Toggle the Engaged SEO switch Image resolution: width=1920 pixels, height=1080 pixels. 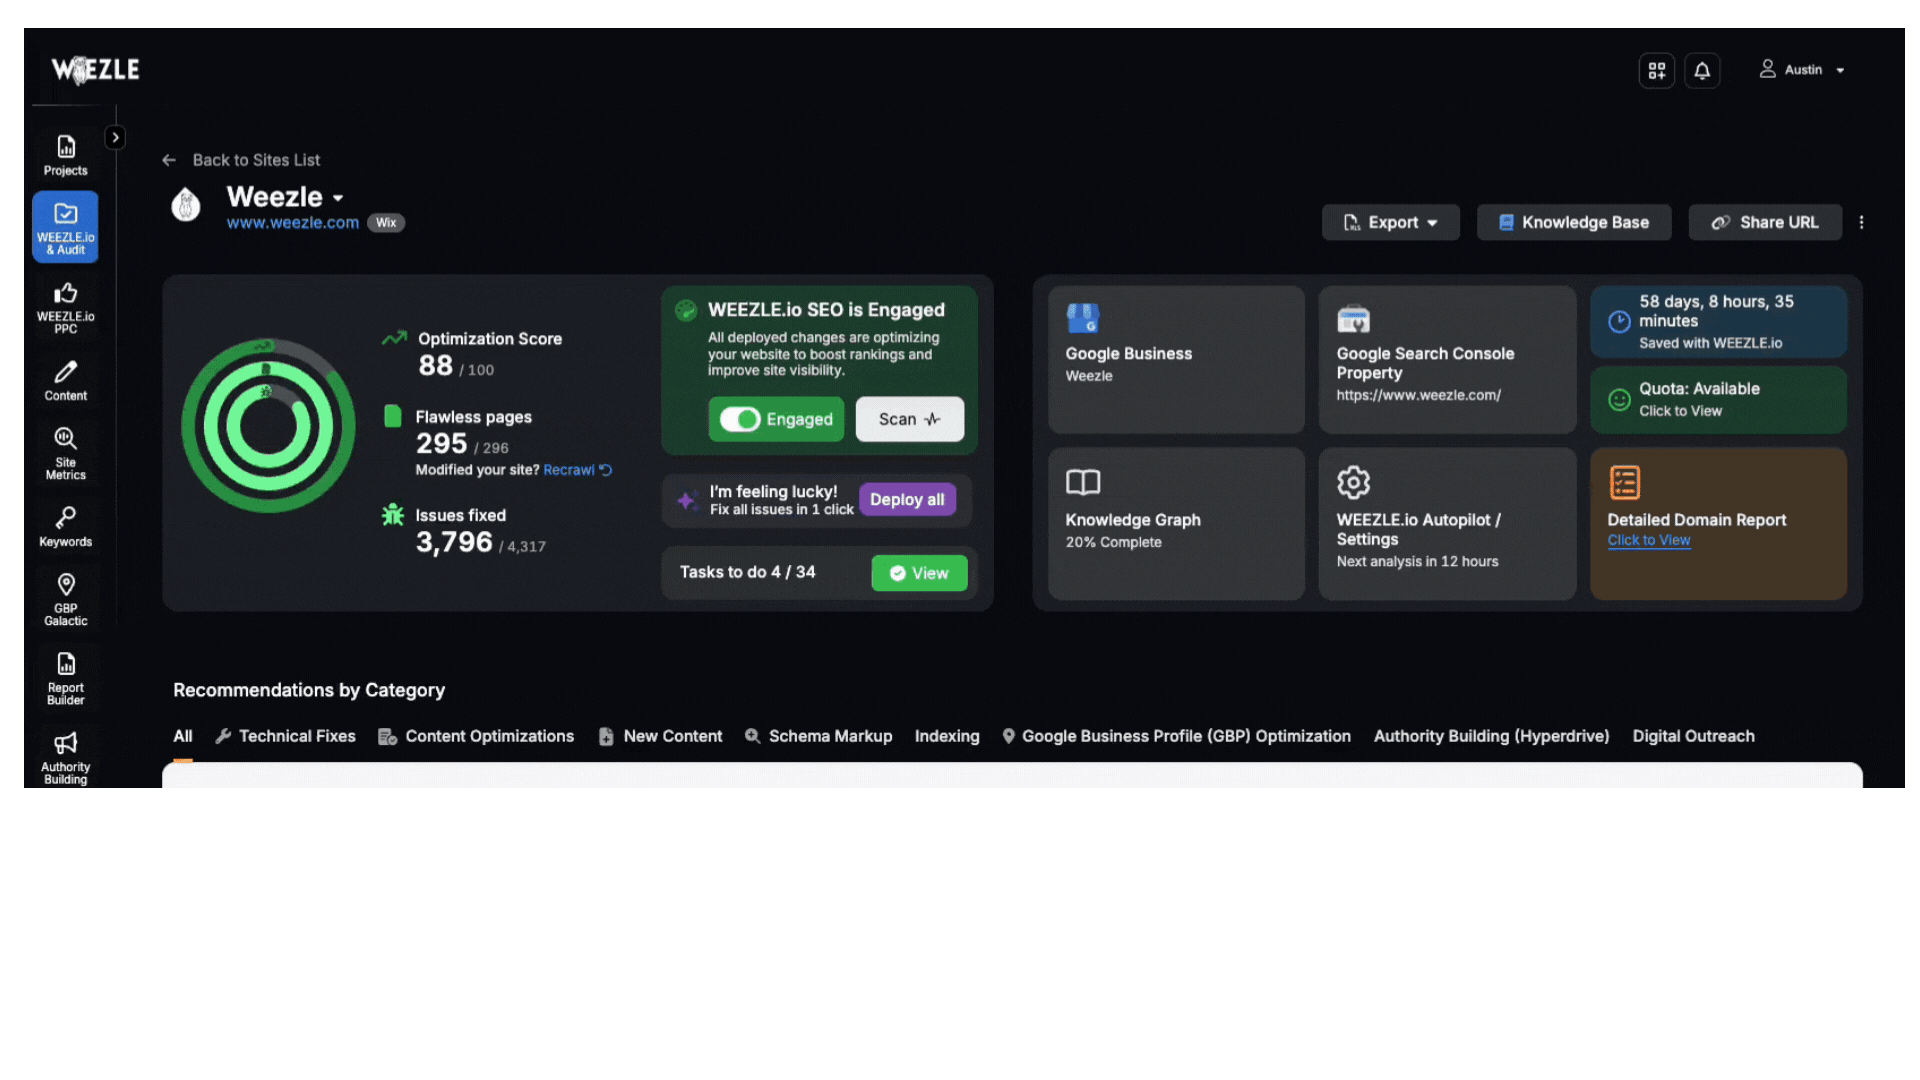tap(741, 419)
